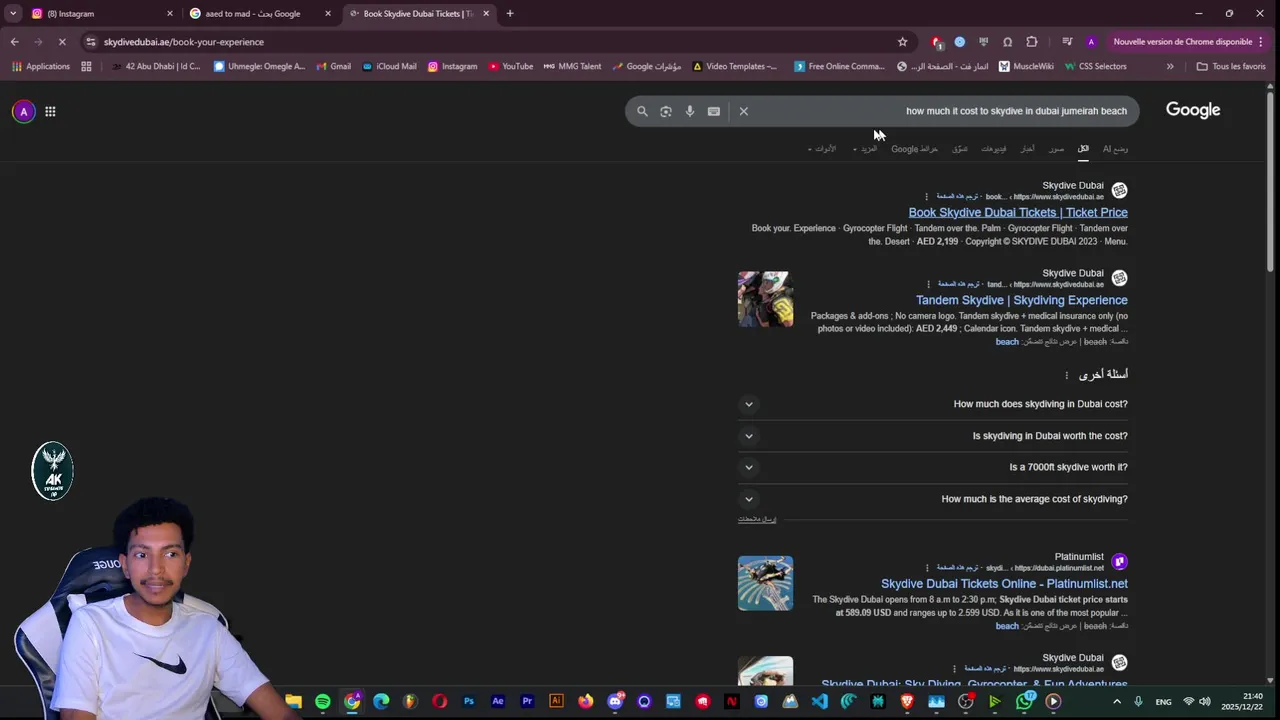Image resolution: width=1280 pixels, height=720 pixels.
Task: Click the search magnifier icon in Google search box
Action: pyautogui.click(x=642, y=111)
